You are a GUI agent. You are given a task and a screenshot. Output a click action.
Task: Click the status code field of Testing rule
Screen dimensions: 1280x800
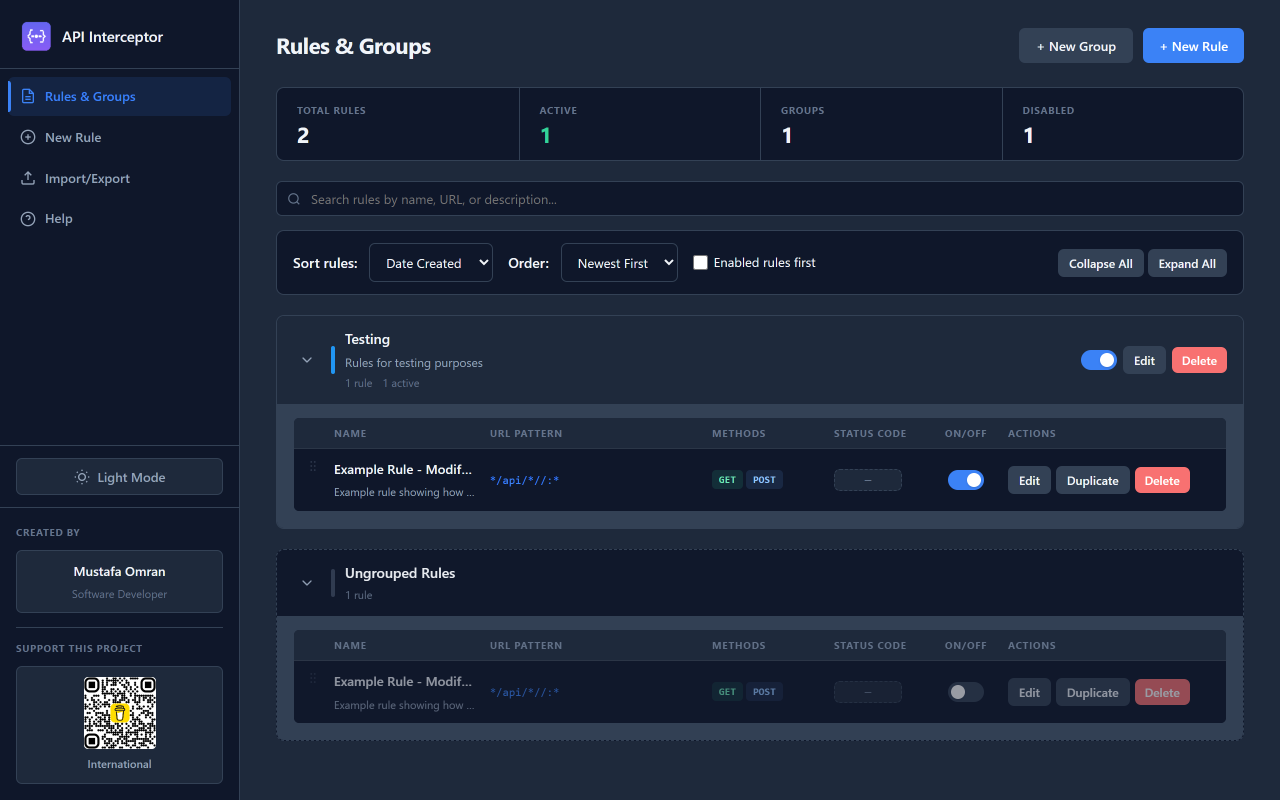point(868,480)
